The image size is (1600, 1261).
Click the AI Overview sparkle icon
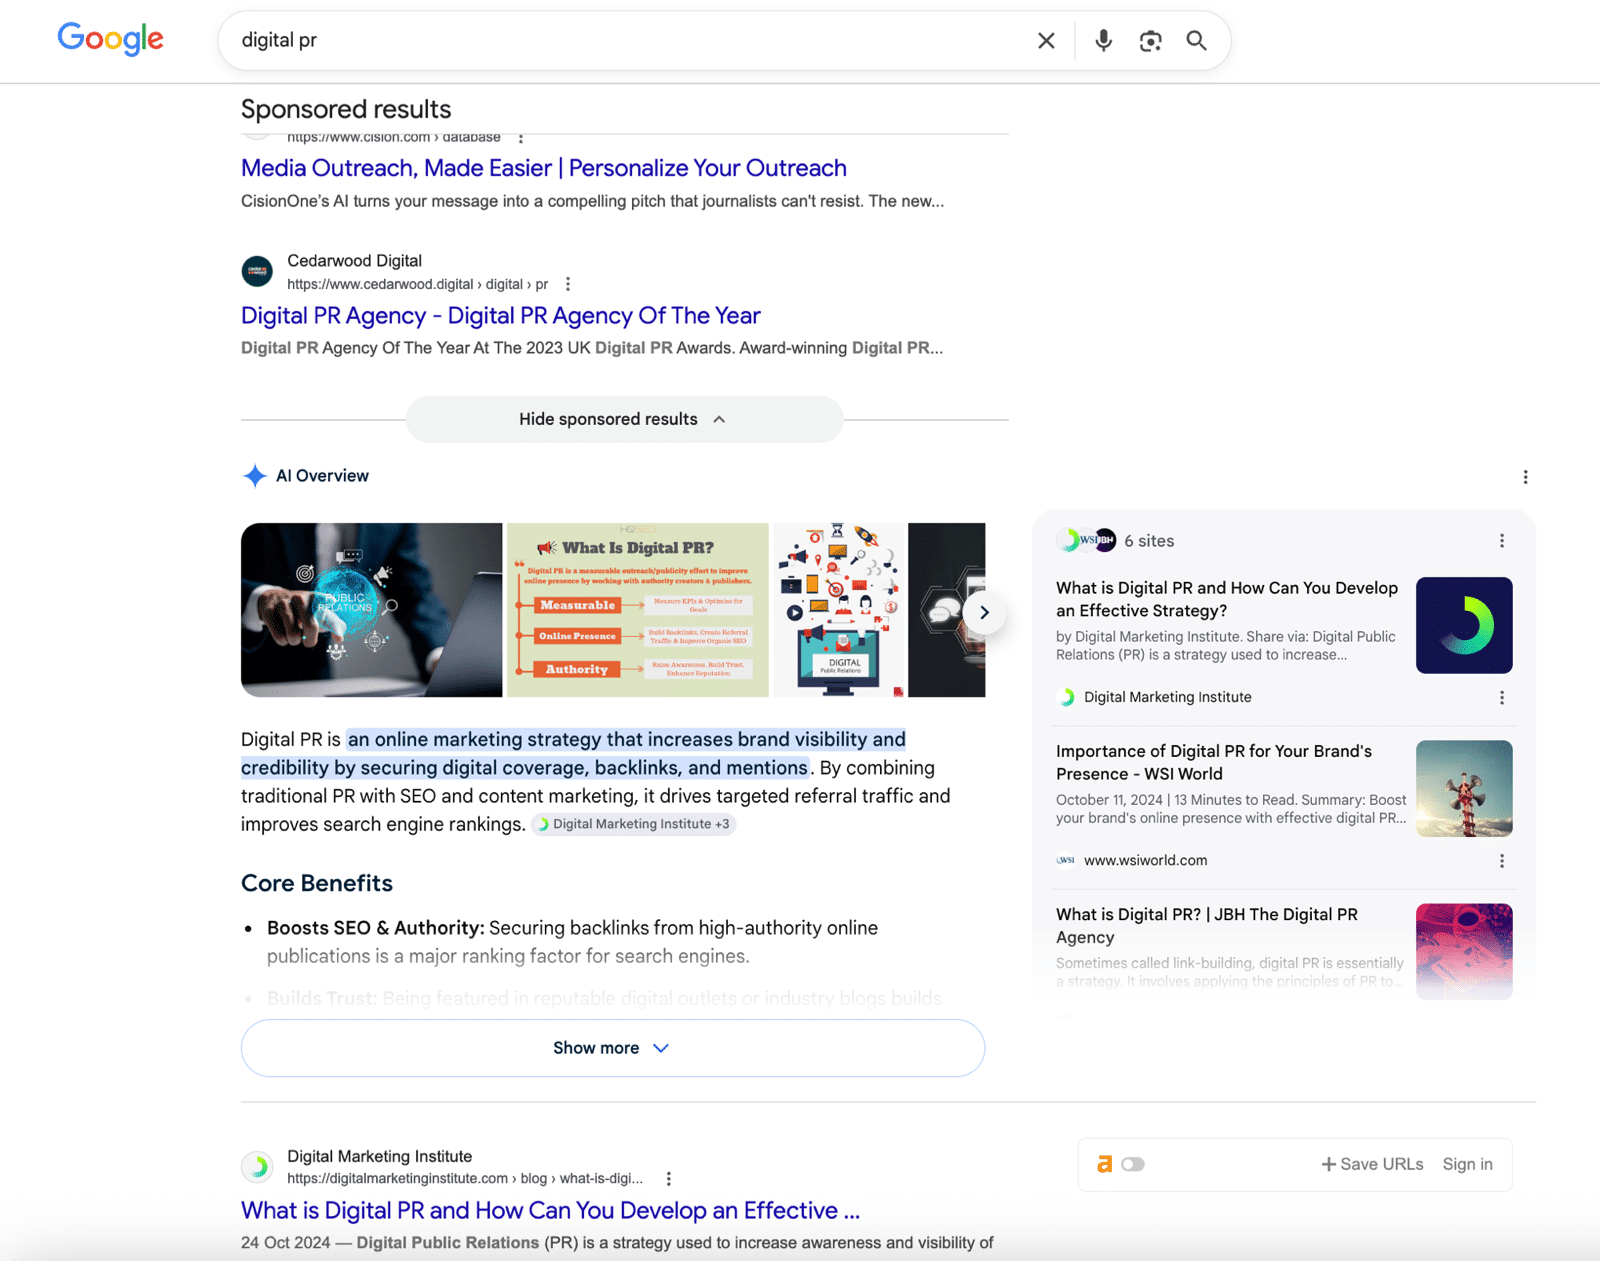[255, 476]
